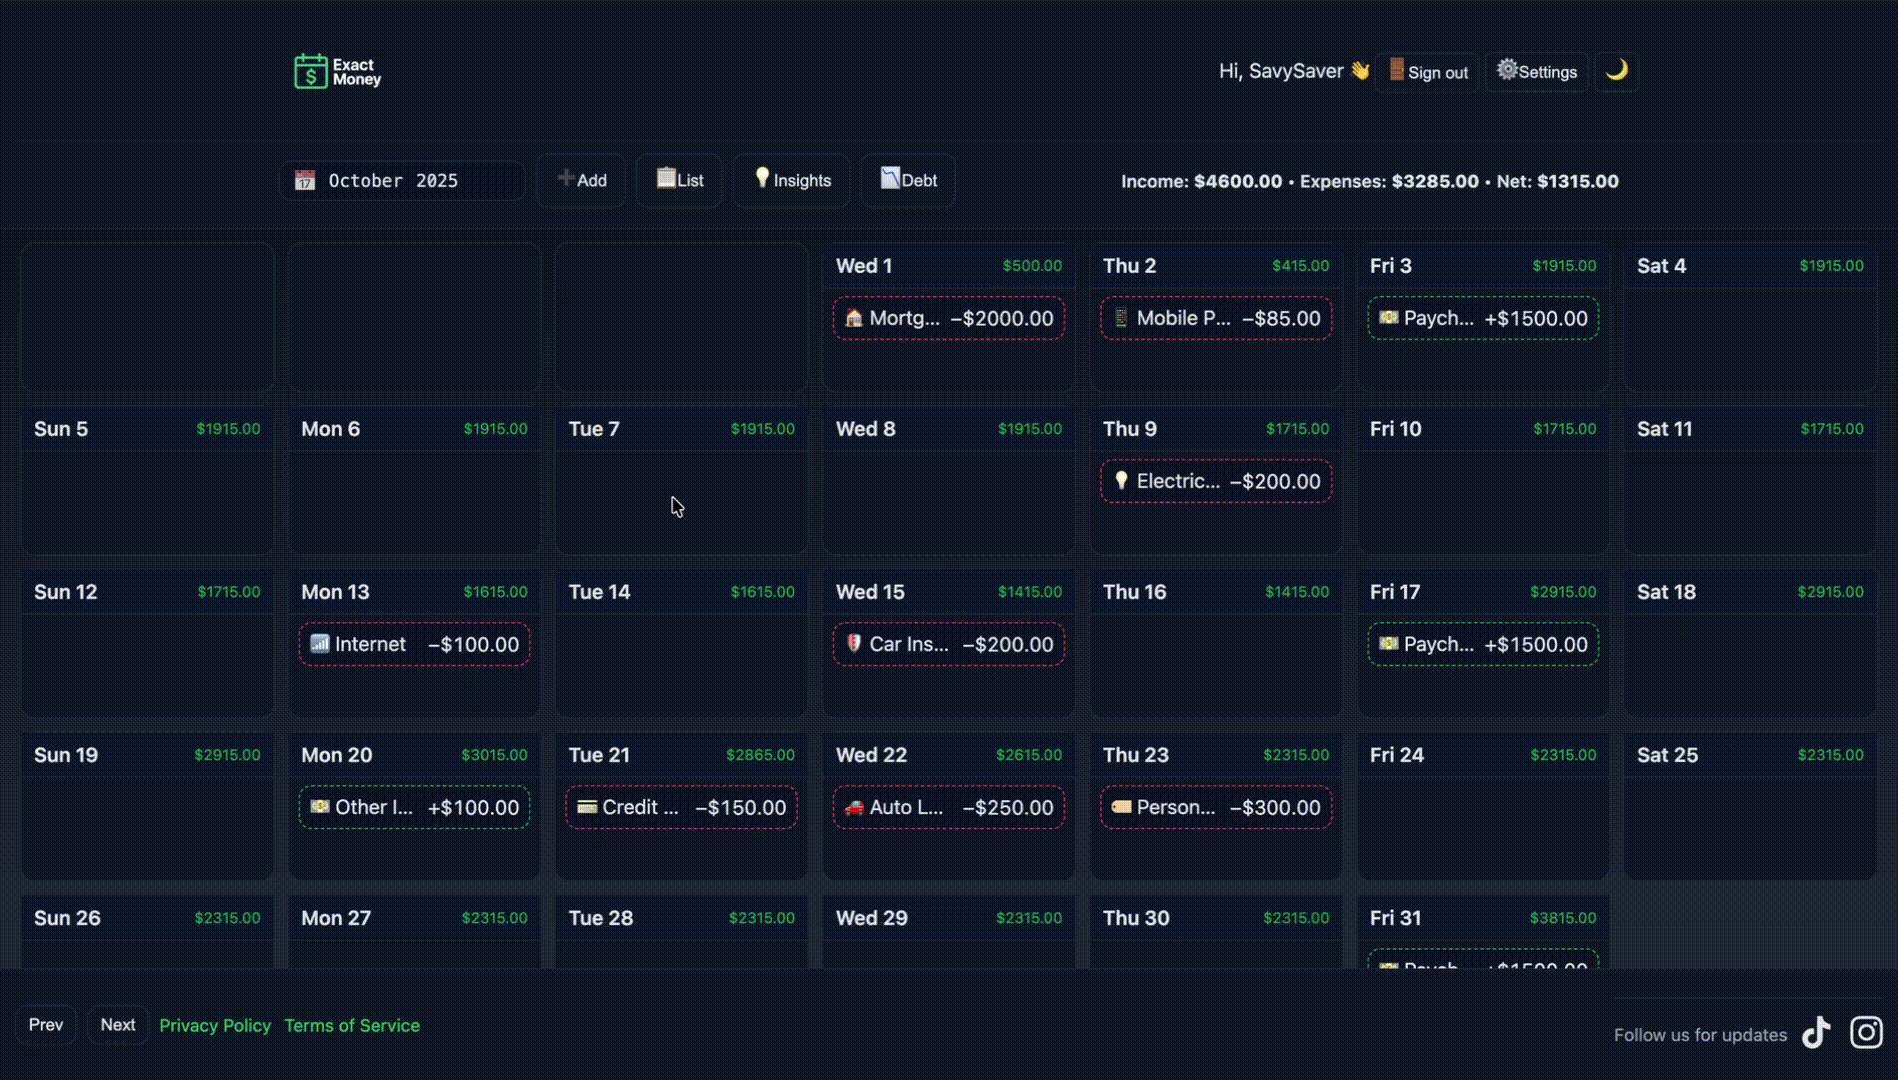1898x1080 pixels.
Task: Expand the Electric expense entry on Thu 9
Action: [1216, 481]
